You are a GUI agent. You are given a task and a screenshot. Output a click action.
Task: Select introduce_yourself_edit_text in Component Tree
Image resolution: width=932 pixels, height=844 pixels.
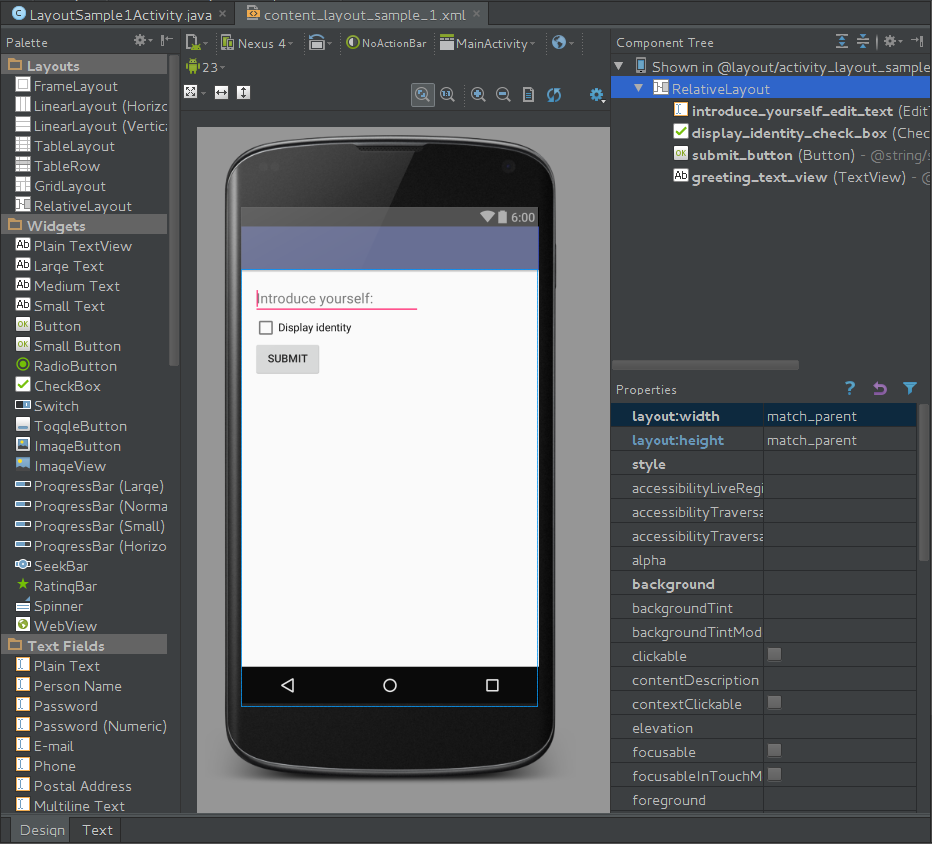pyautogui.click(x=792, y=111)
